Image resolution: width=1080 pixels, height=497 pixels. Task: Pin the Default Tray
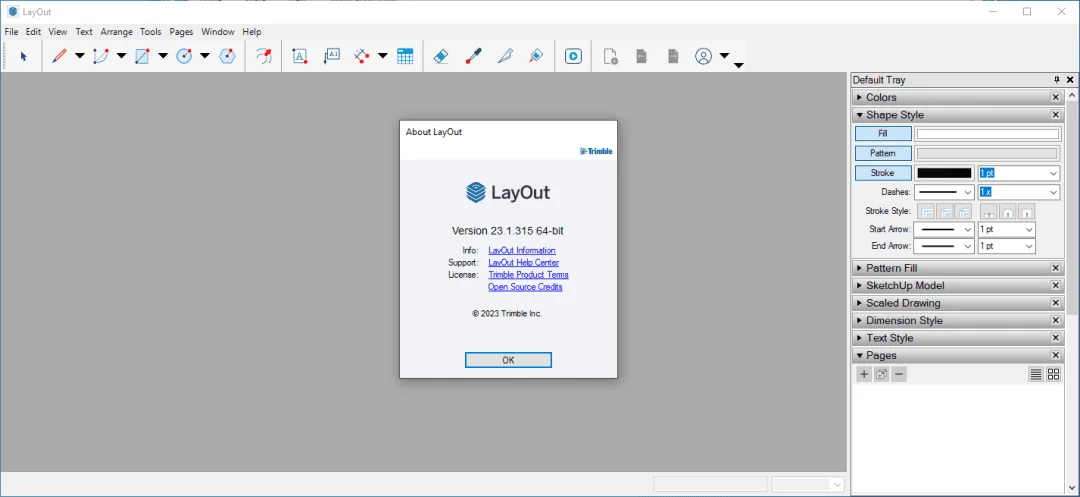tap(1057, 80)
